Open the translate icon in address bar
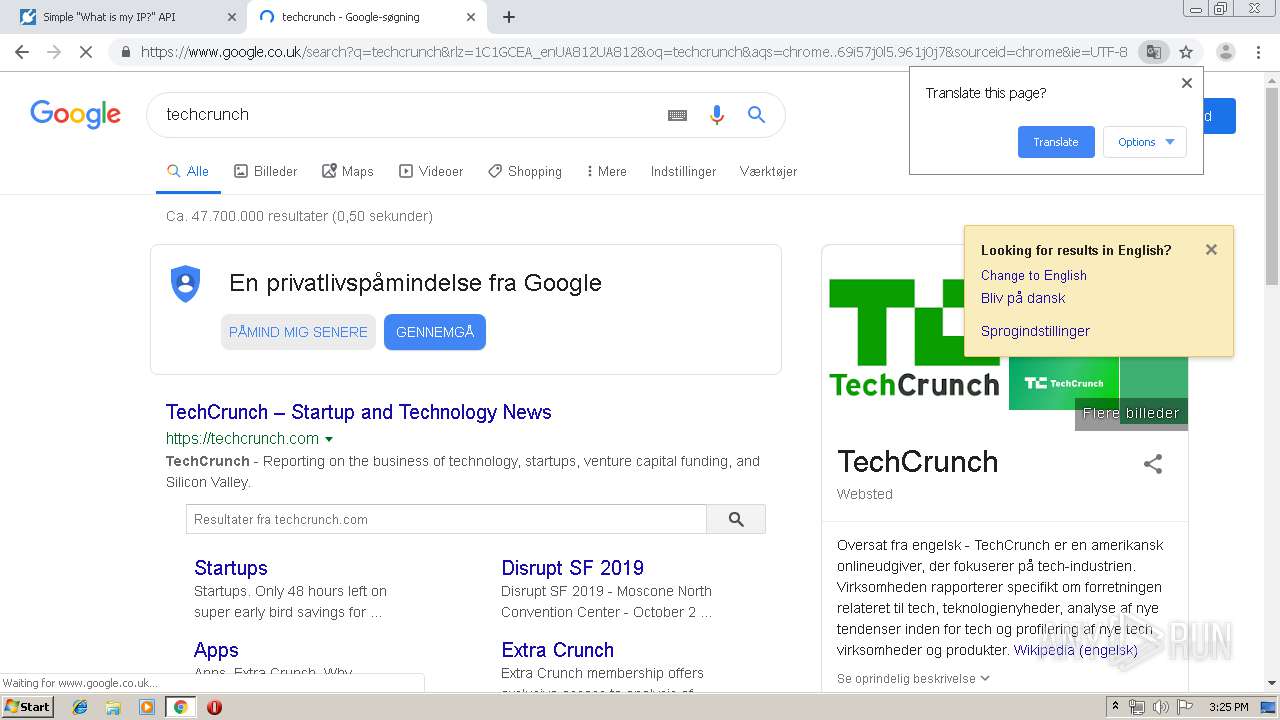 (x=1154, y=52)
